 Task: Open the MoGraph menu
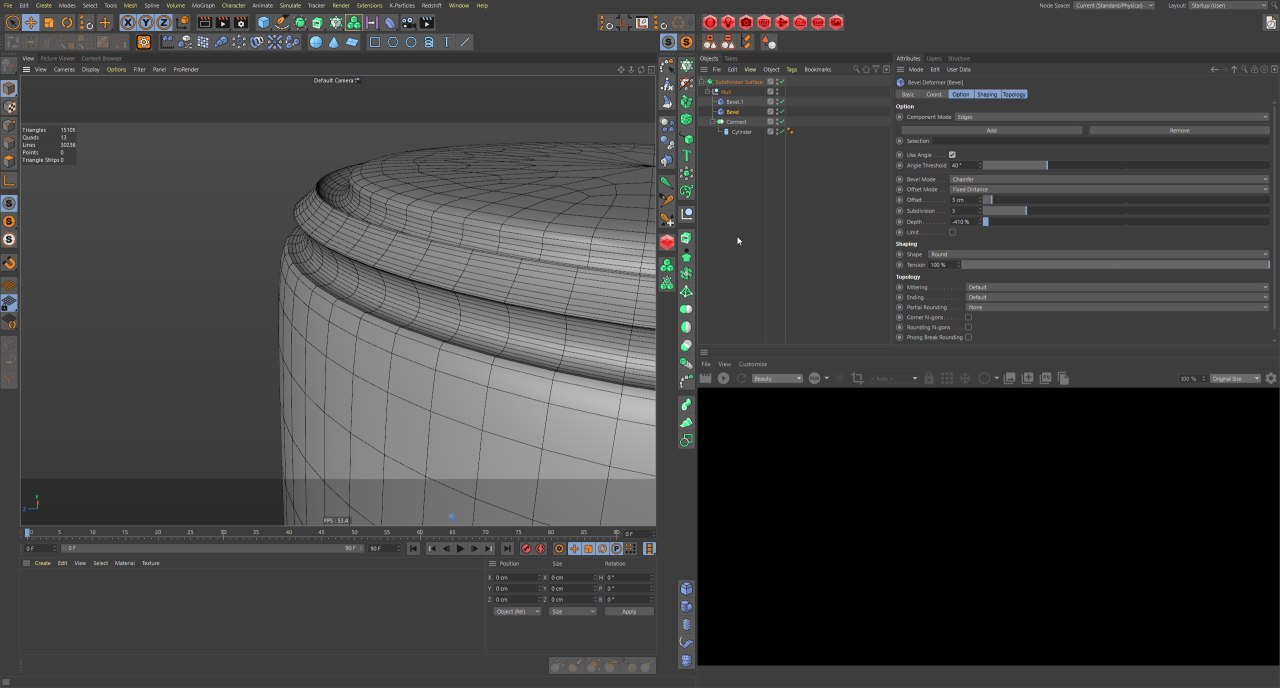tap(203, 5)
